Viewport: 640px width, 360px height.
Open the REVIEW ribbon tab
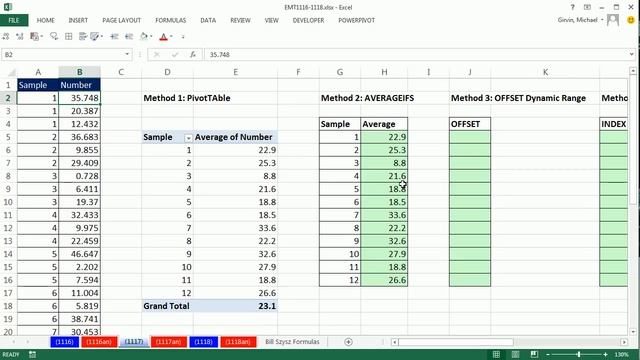(x=240, y=20)
